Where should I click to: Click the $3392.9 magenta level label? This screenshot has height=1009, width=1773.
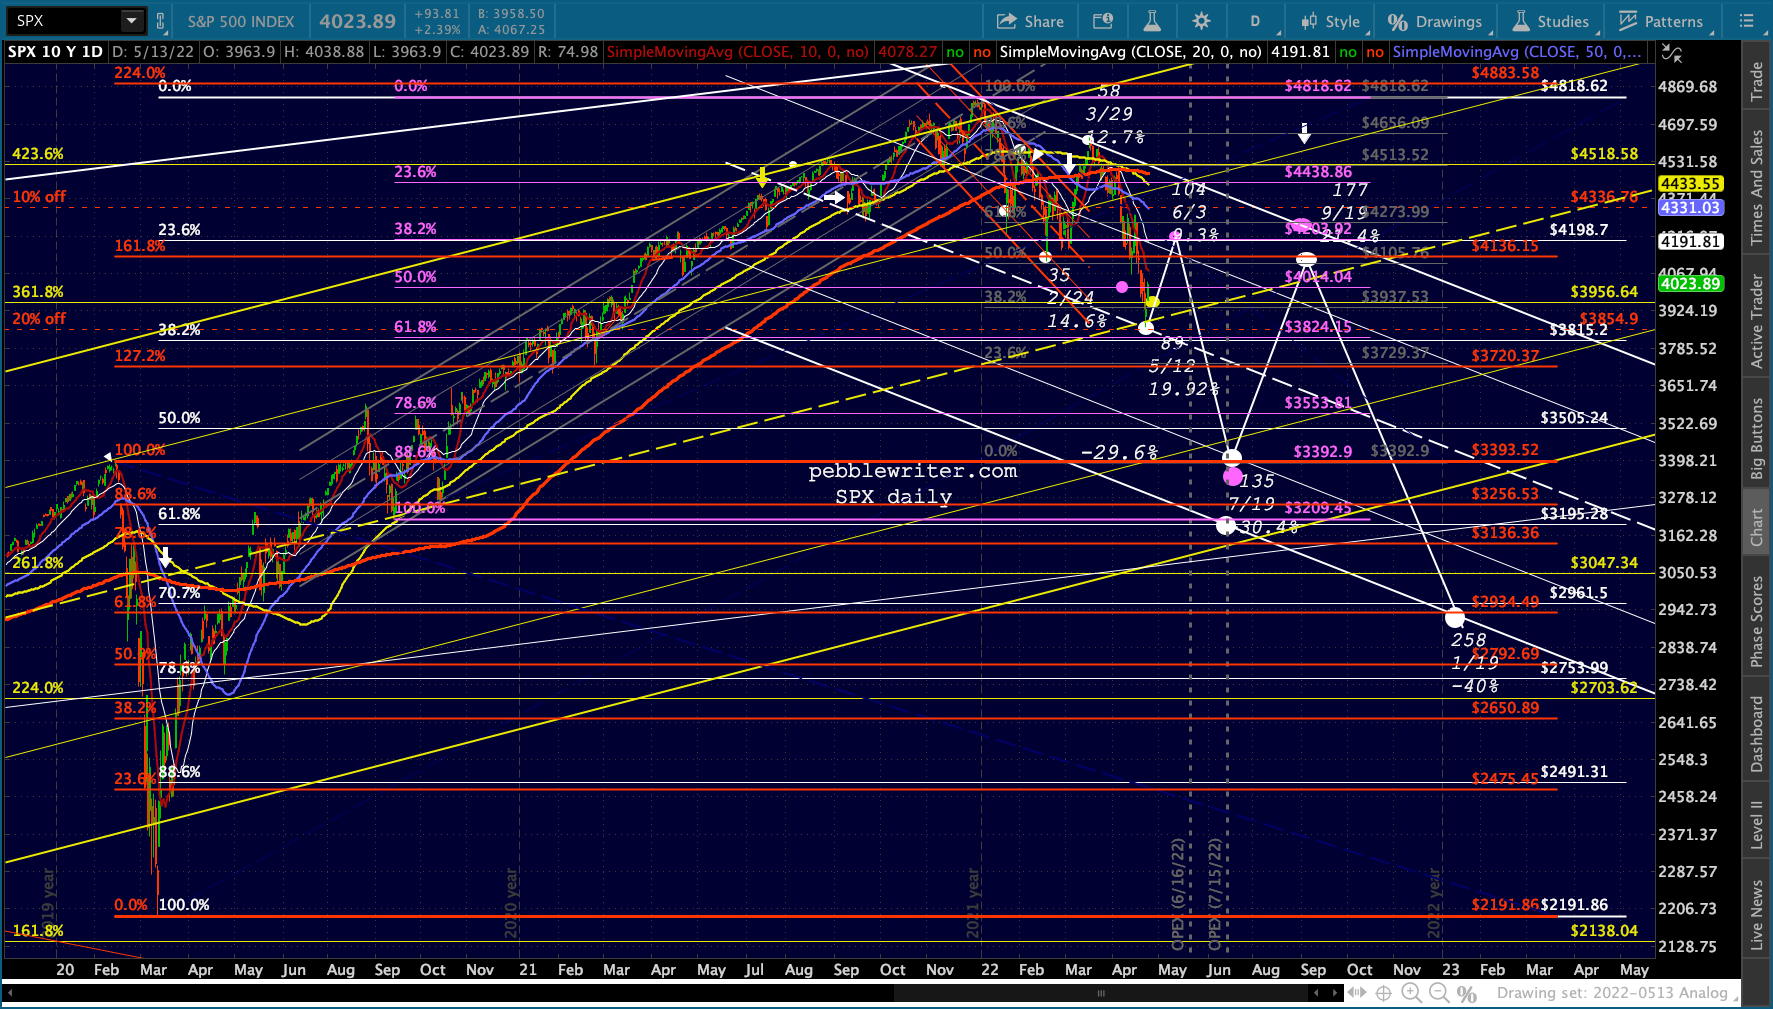tap(1322, 452)
